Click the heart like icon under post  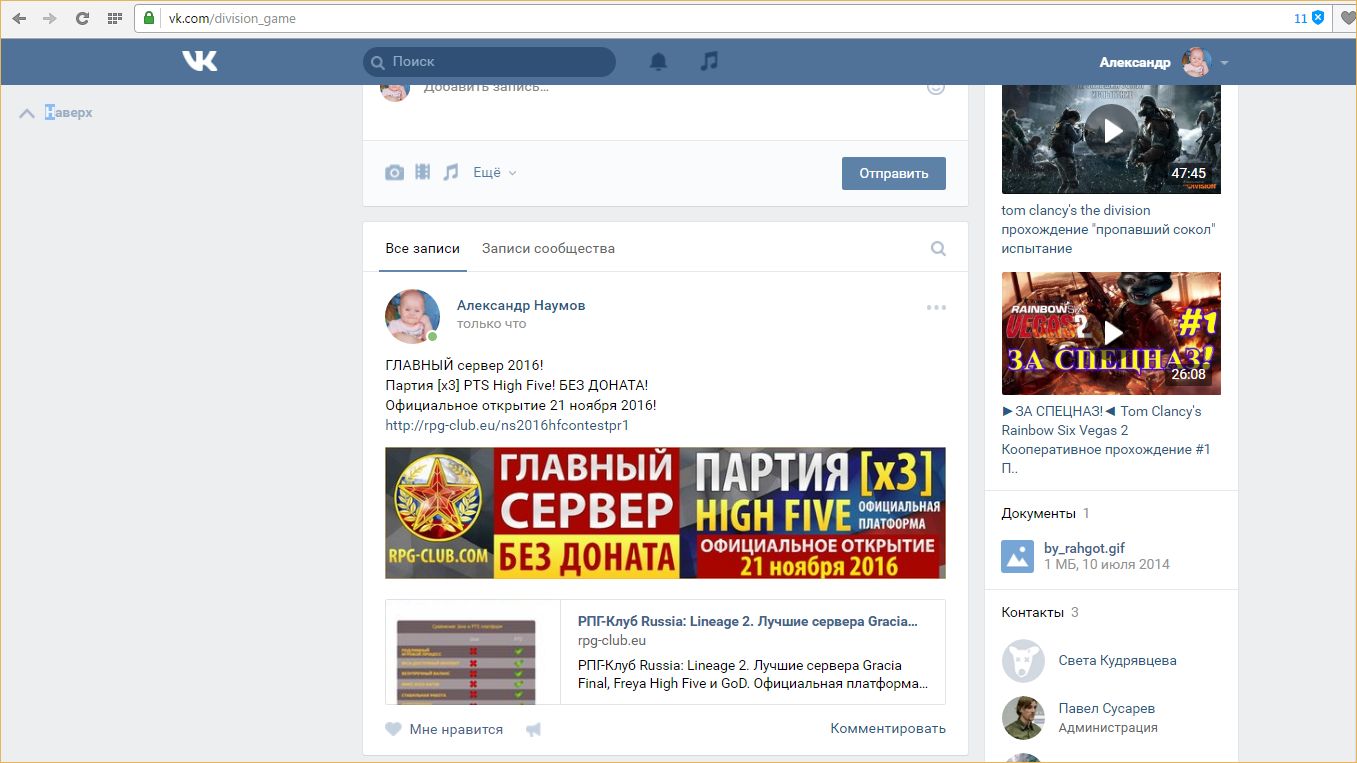394,729
